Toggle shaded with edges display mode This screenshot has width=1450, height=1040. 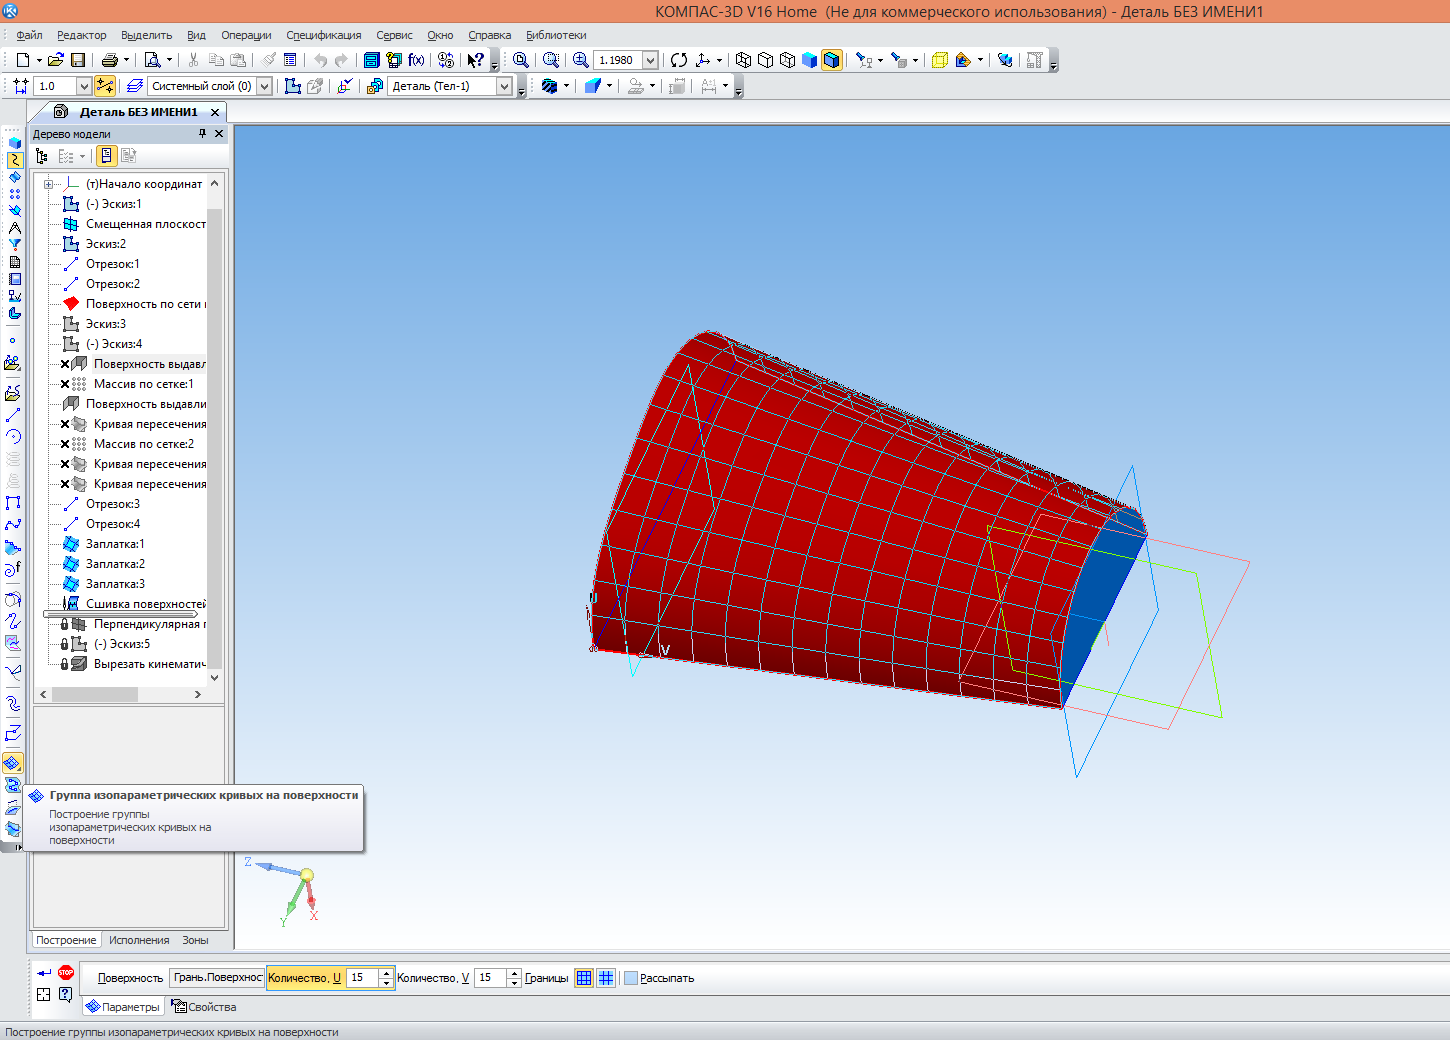832,60
